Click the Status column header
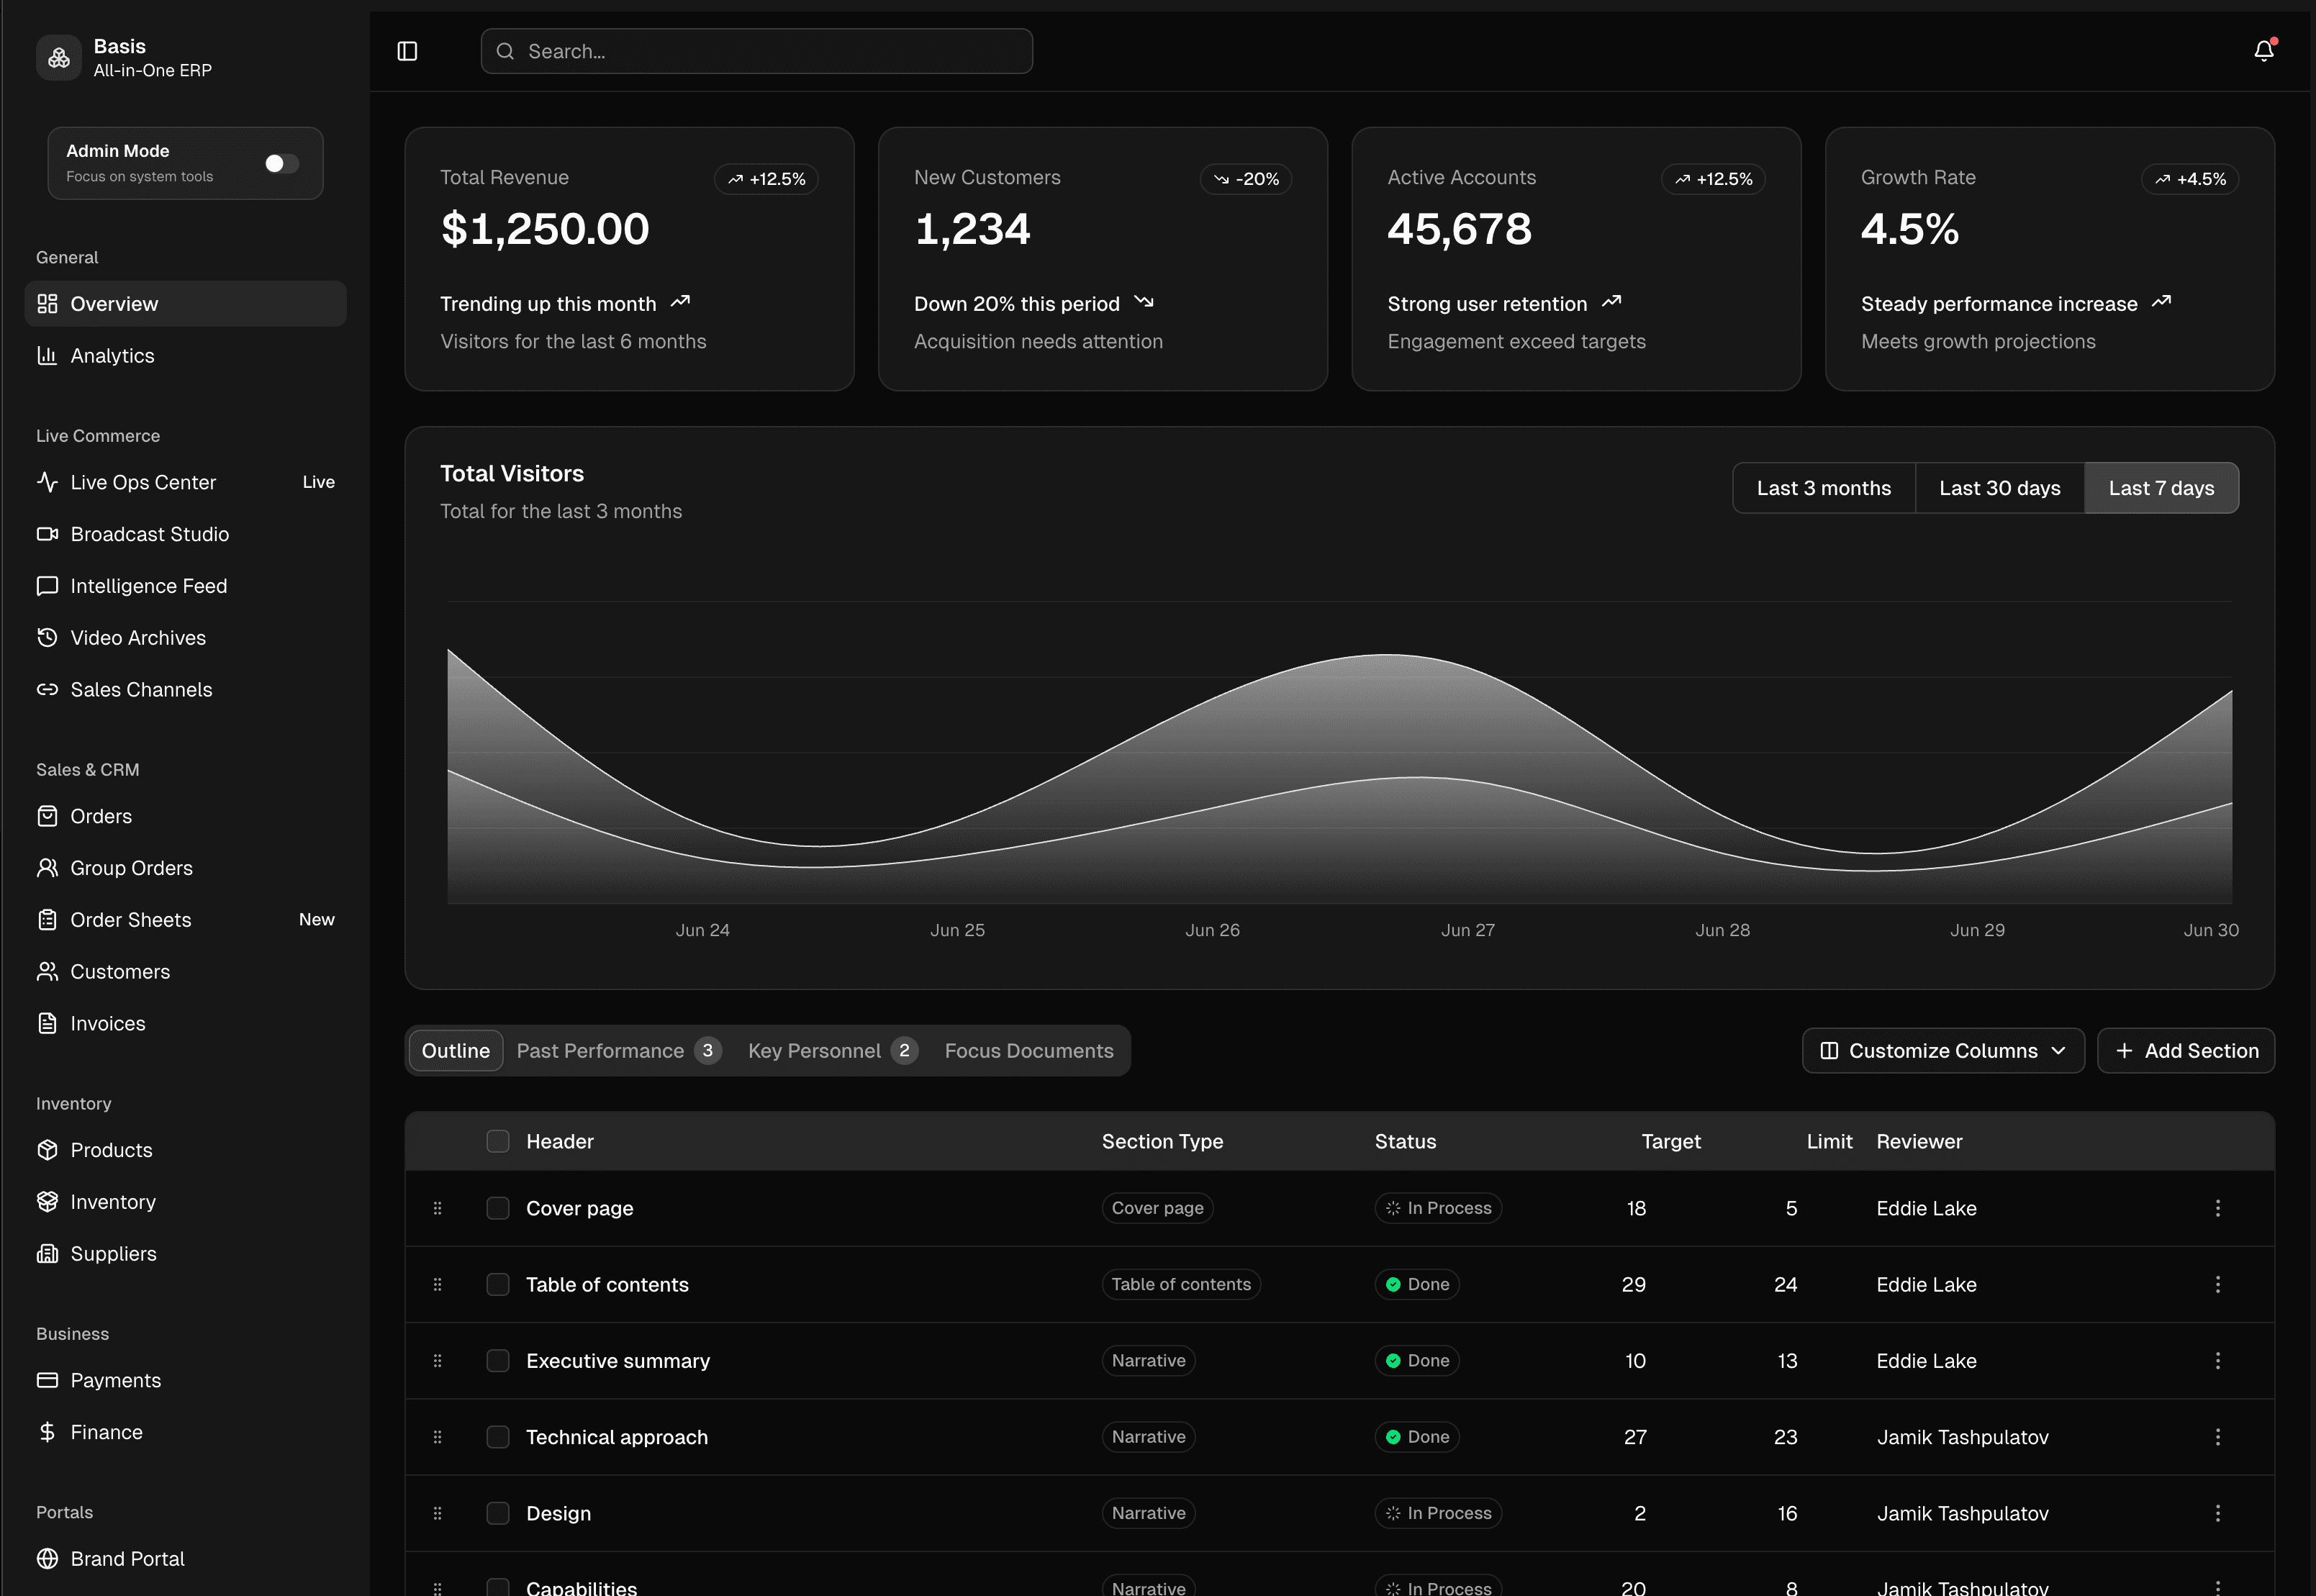The width and height of the screenshot is (2316, 1596). coord(1405,1141)
